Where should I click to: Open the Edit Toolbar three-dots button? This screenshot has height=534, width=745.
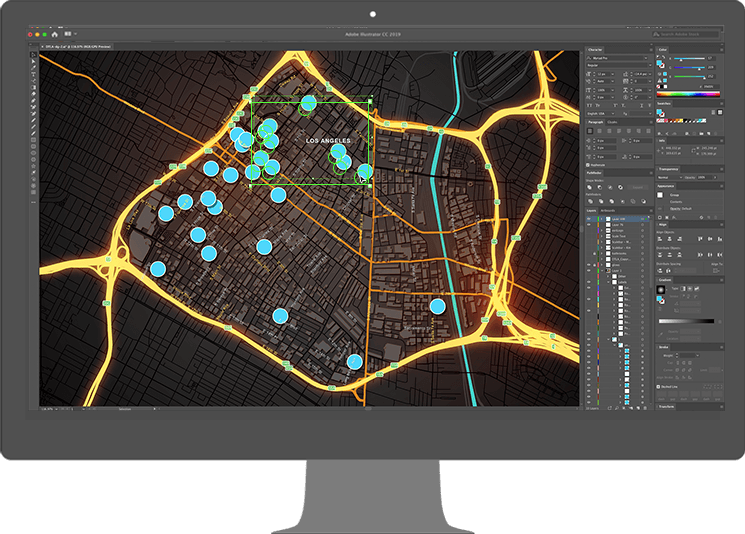33,202
